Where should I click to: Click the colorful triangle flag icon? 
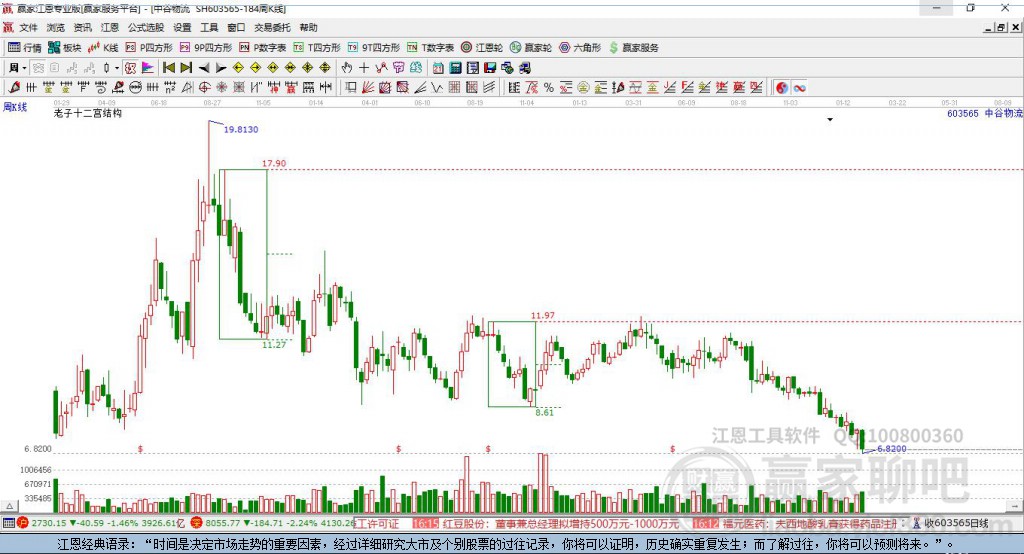click(148, 68)
